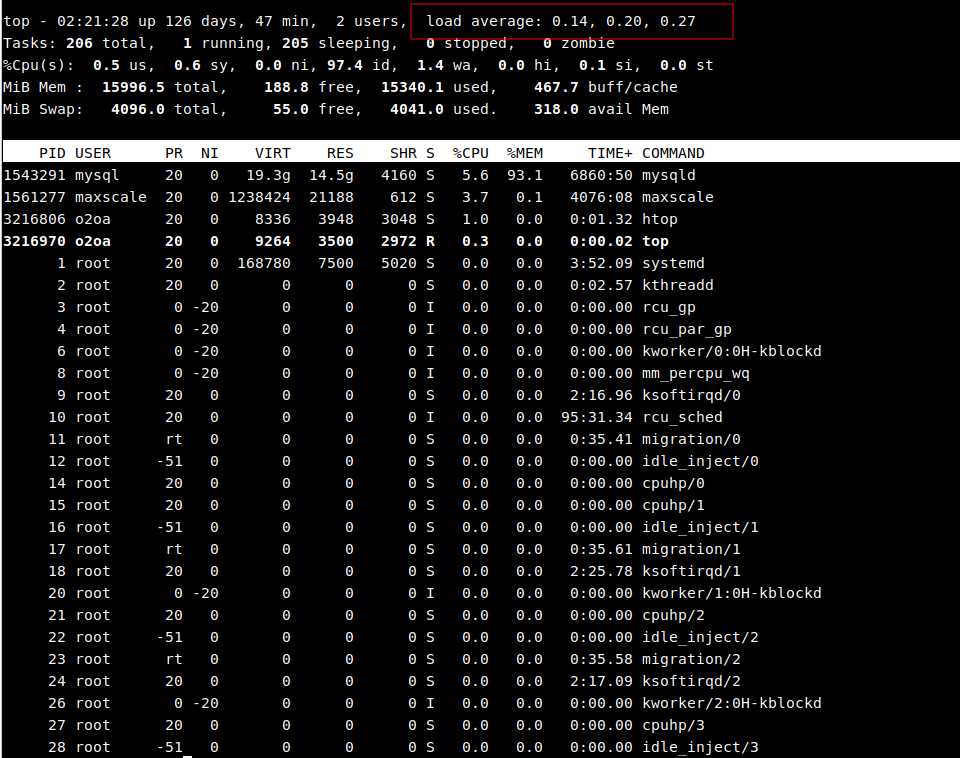The height and width of the screenshot is (758, 960).
Task: Click the idle_inject/3 process name
Action: 700,747
